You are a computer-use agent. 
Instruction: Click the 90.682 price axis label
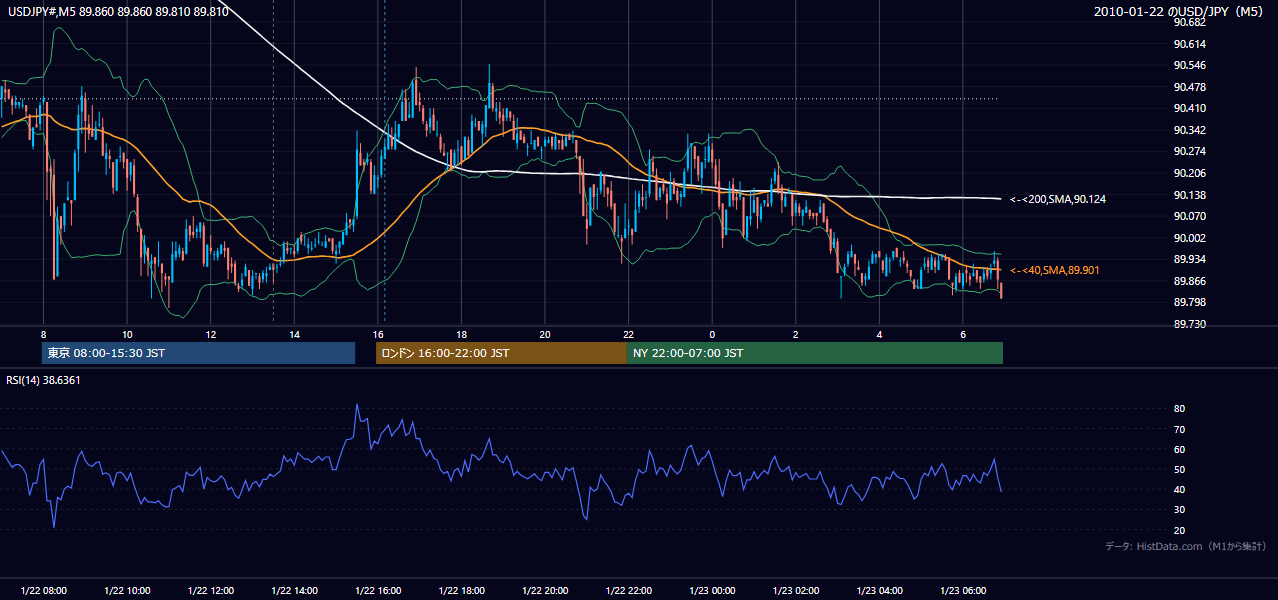pyautogui.click(x=1189, y=22)
